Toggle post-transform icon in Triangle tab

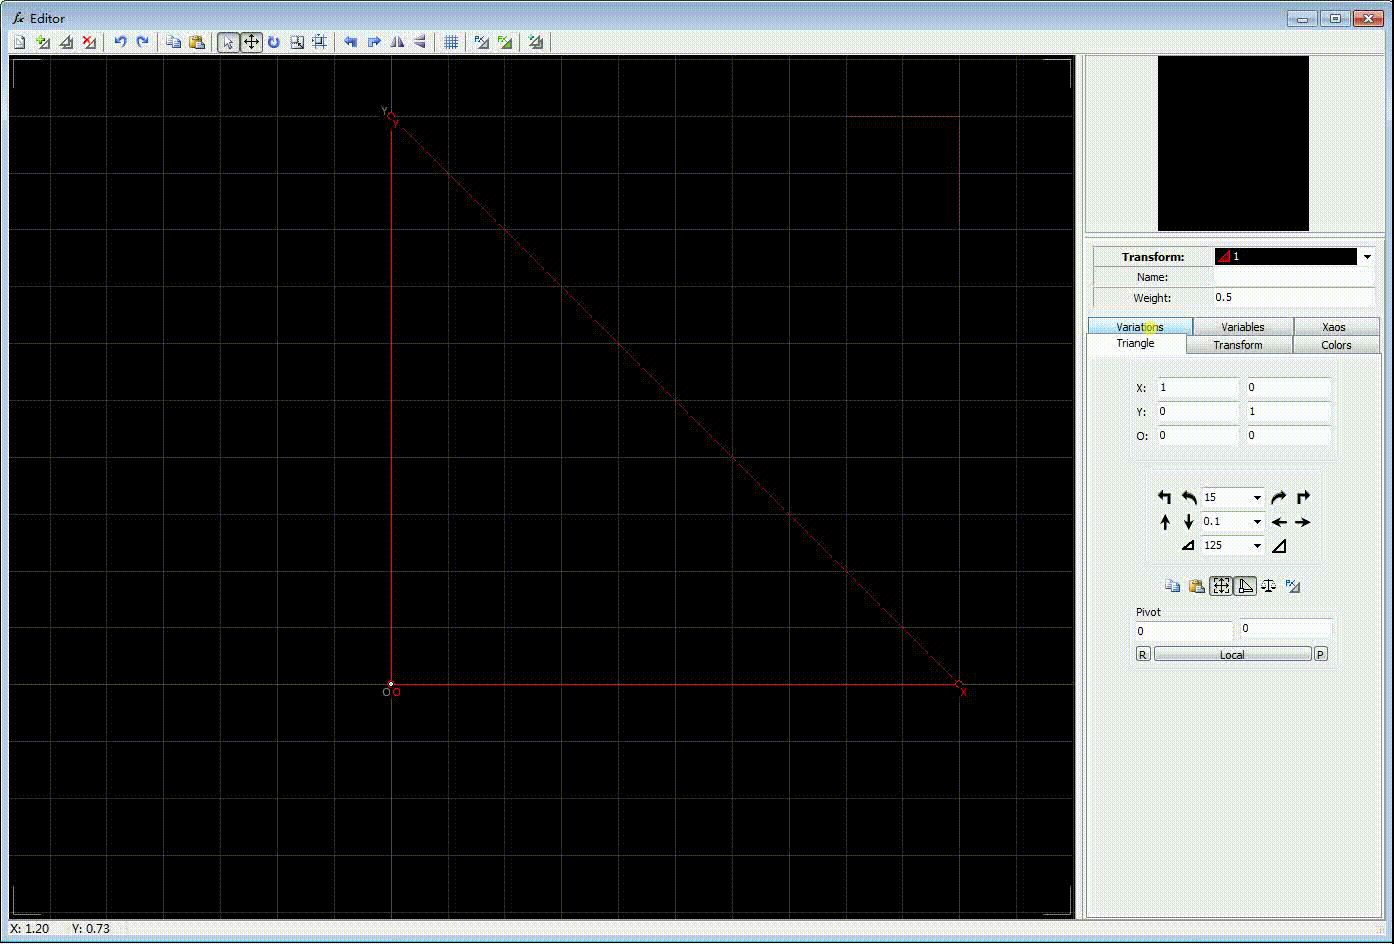(x=1293, y=586)
